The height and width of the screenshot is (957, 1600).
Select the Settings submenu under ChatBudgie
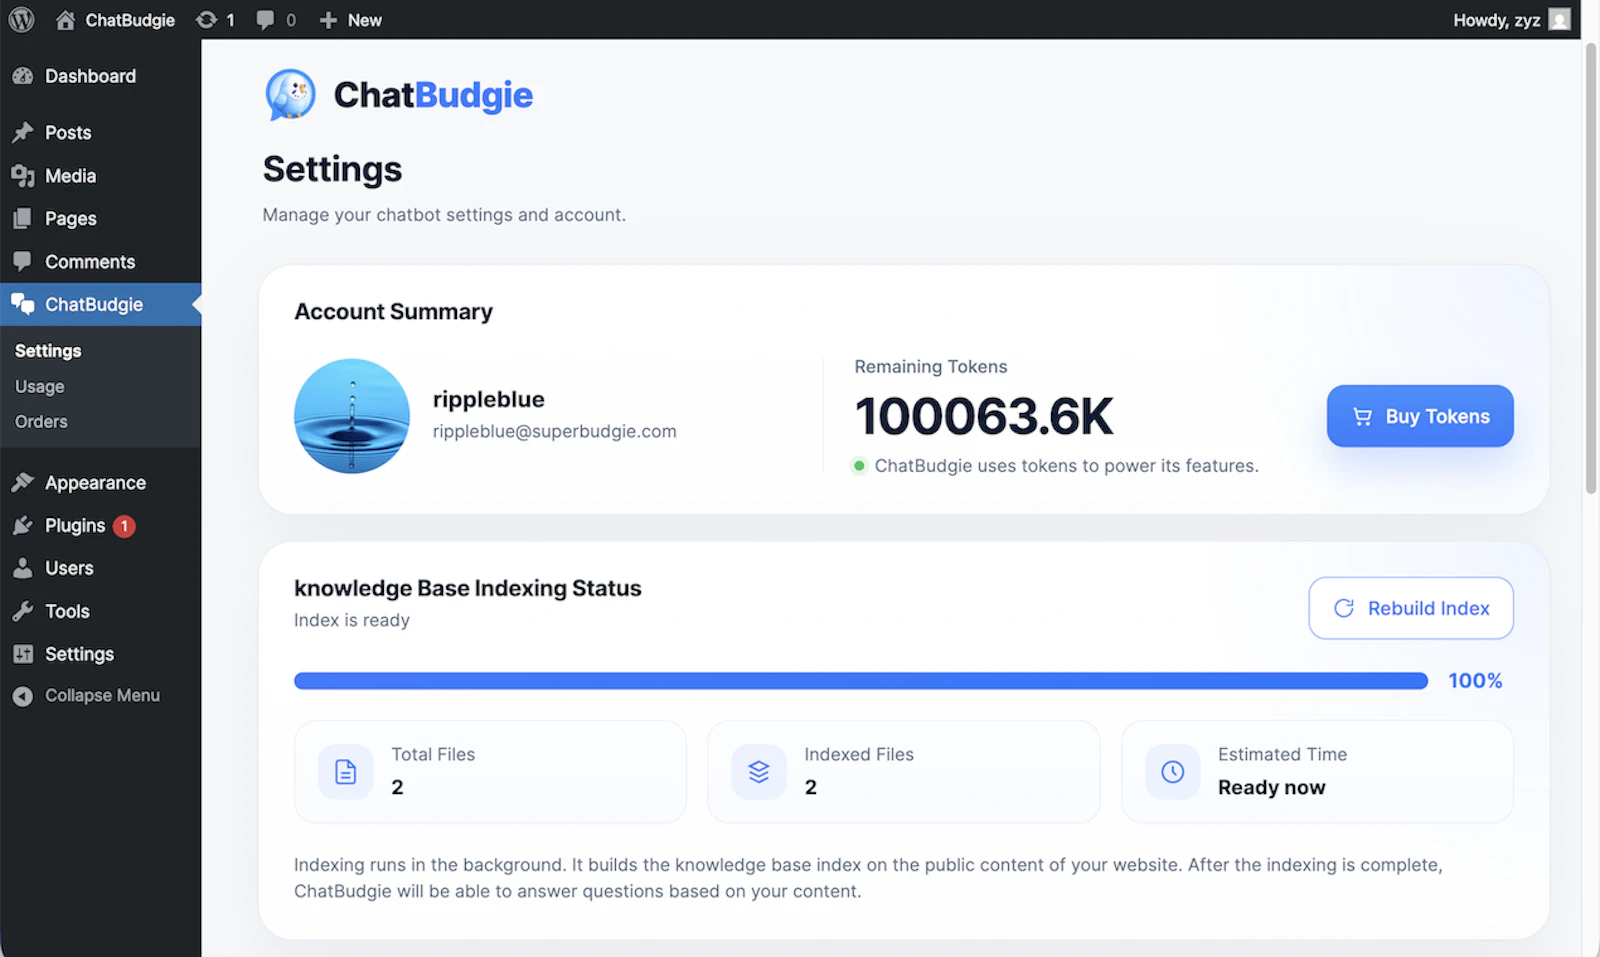point(48,351)
